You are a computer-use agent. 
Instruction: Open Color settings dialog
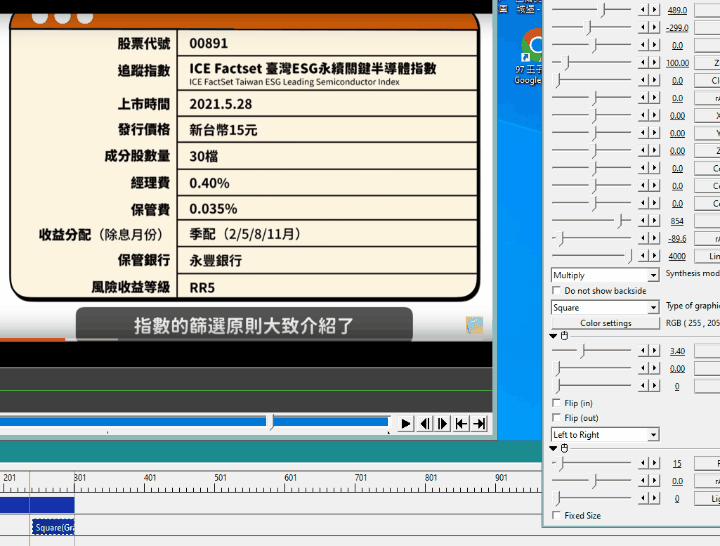pos(606,323)
